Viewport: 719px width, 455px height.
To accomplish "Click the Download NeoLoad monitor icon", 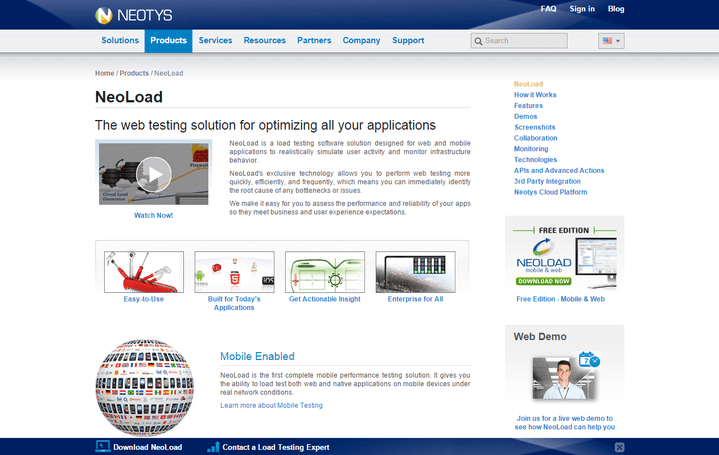I will point(102,447).
